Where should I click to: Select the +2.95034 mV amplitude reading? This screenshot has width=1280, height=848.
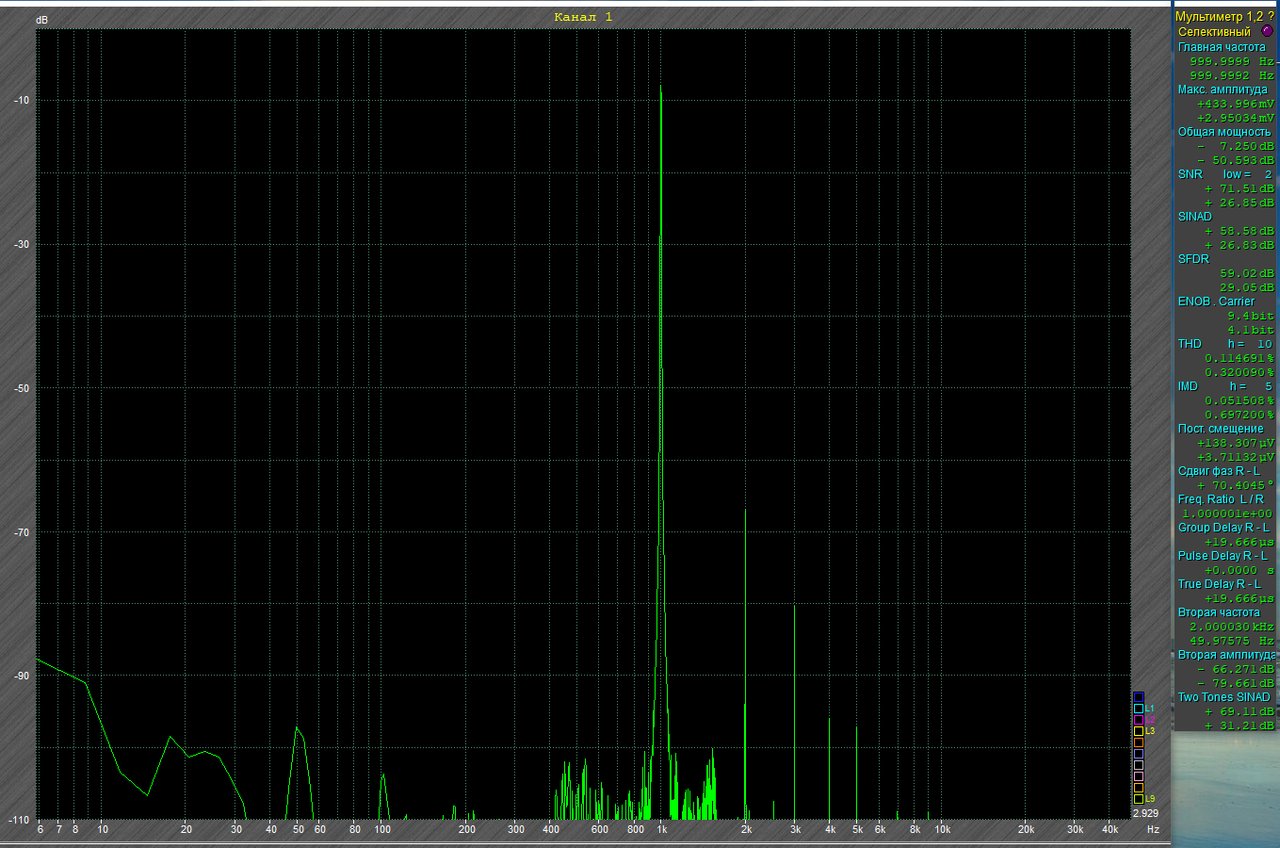point(1235,117)
